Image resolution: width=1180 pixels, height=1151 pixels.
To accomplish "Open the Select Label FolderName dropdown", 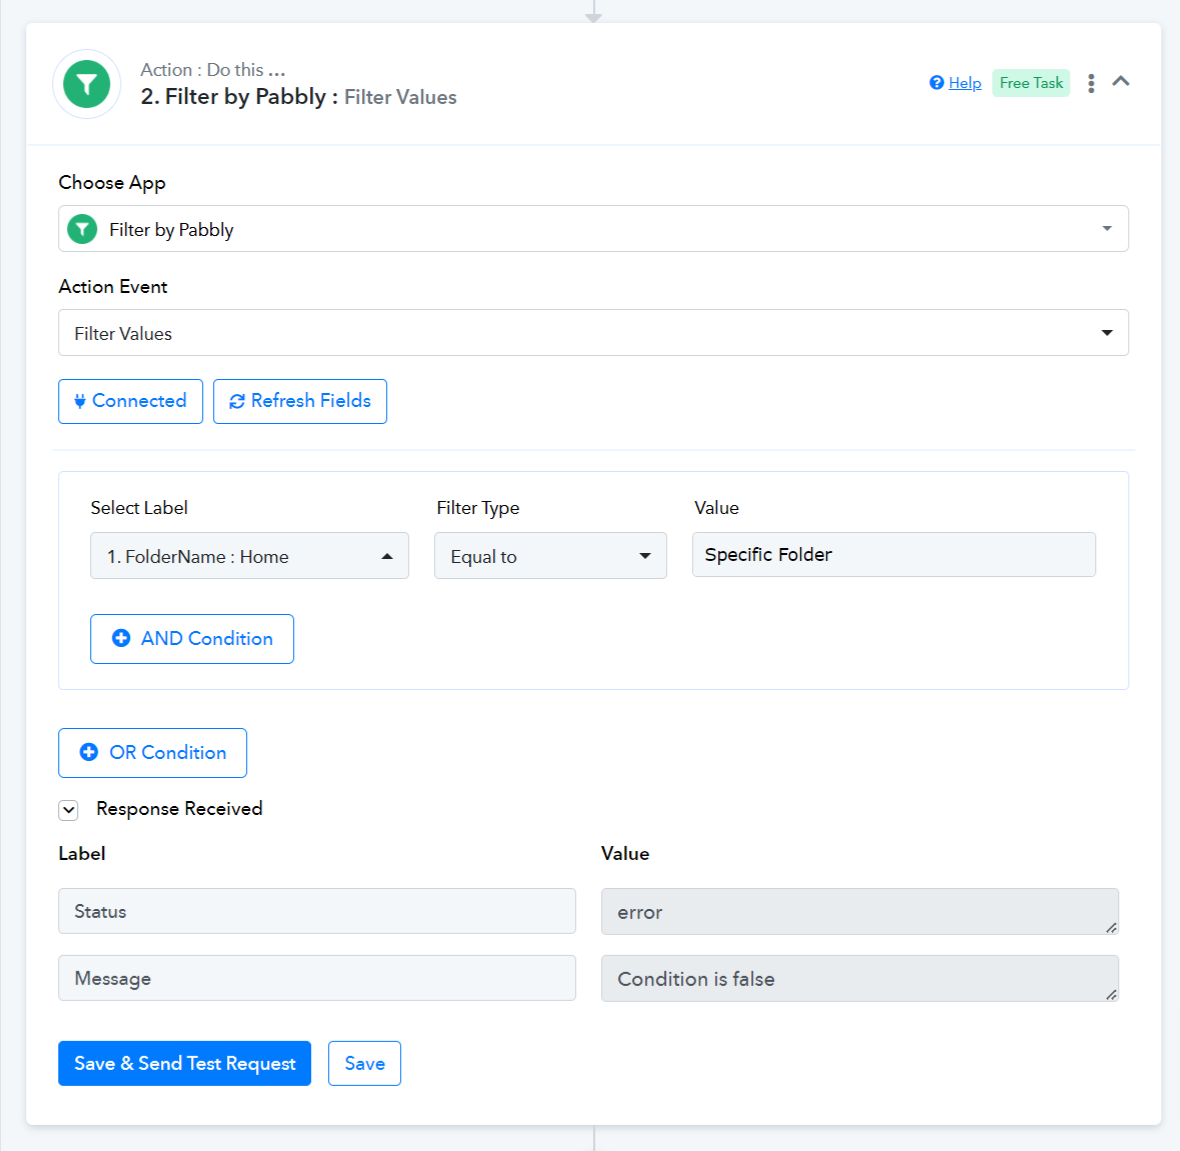I will click(249, 556).
